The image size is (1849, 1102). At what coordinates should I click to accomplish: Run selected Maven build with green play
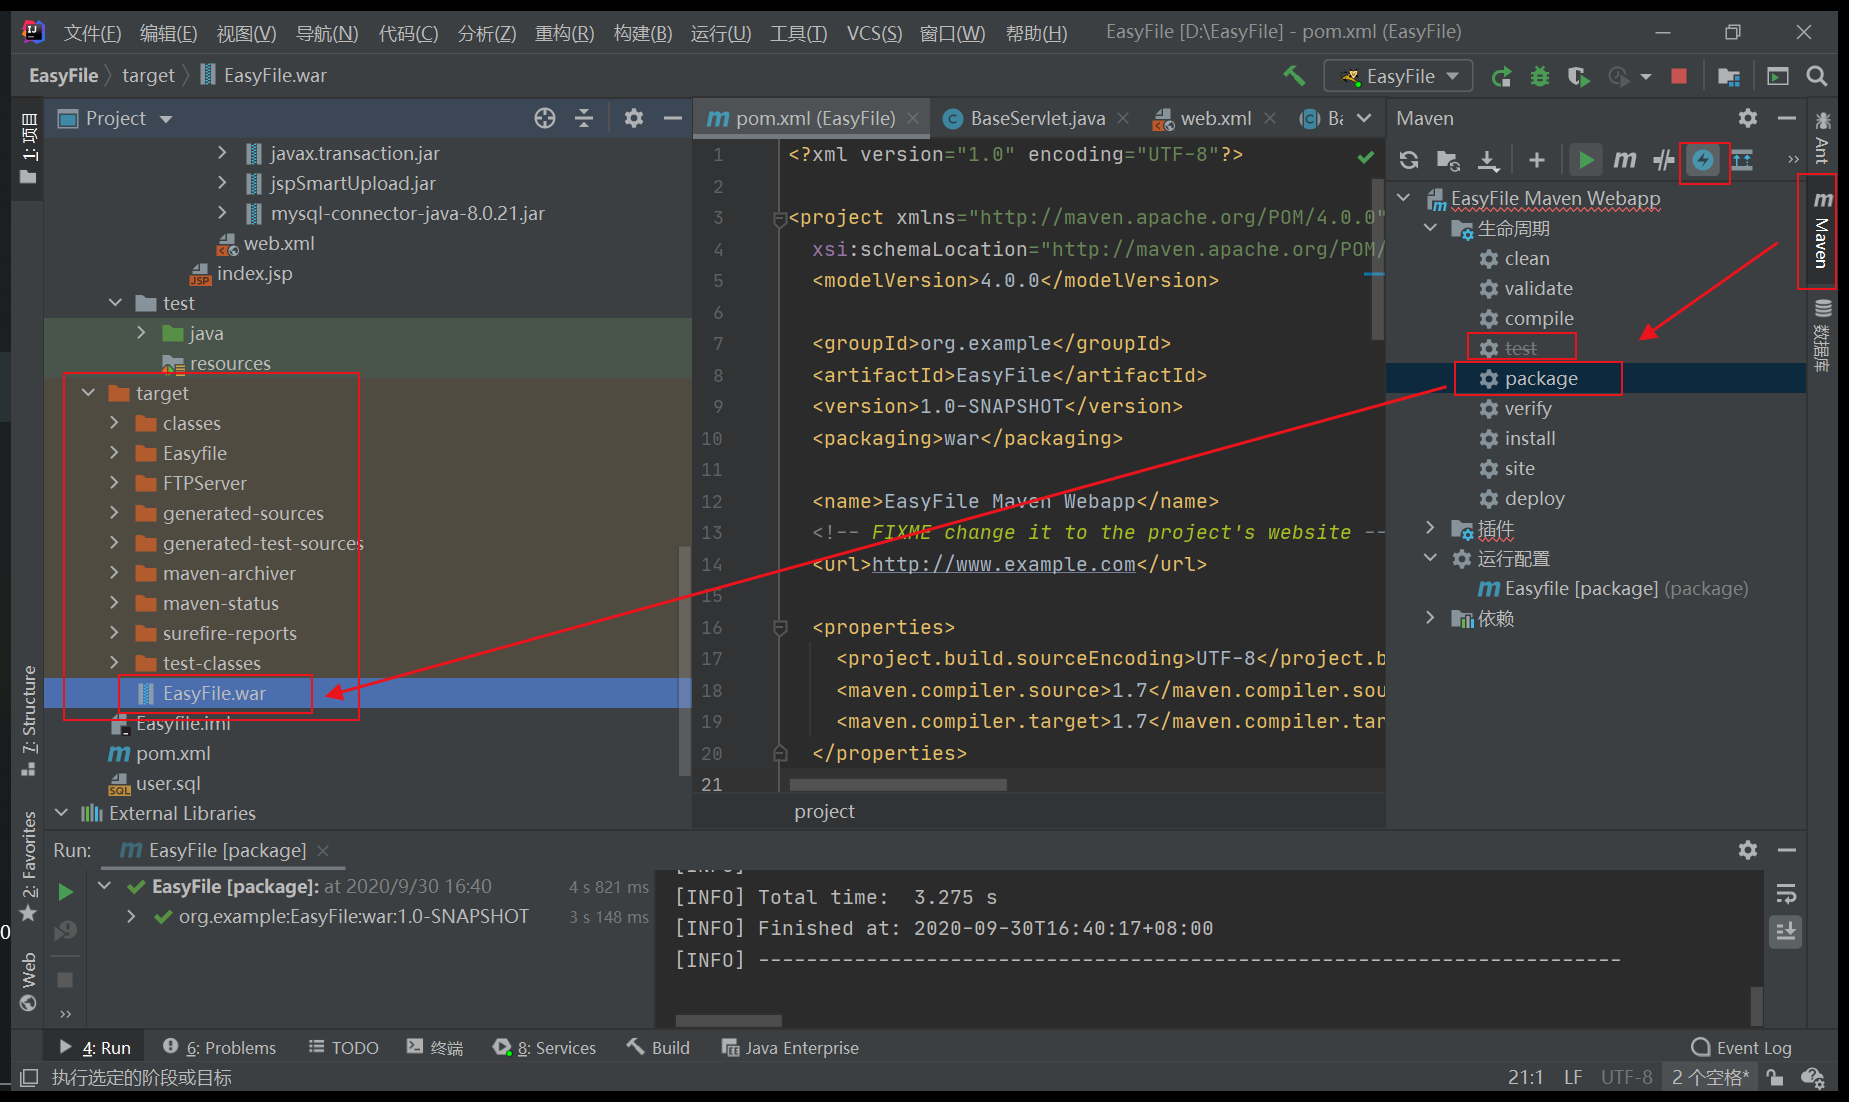click(1586, 160)
